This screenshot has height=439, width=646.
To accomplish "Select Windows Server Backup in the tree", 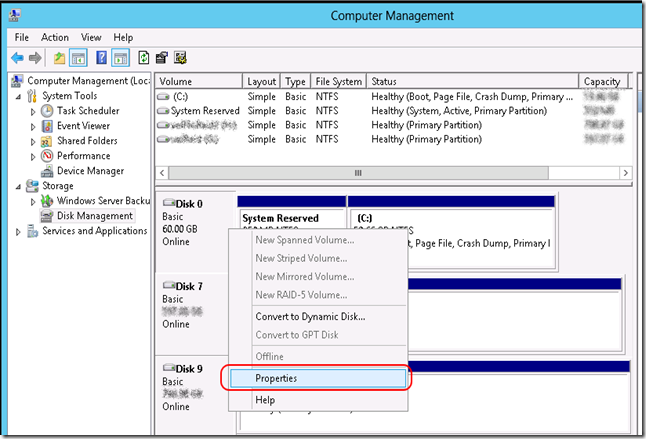I will coord(103,201).
